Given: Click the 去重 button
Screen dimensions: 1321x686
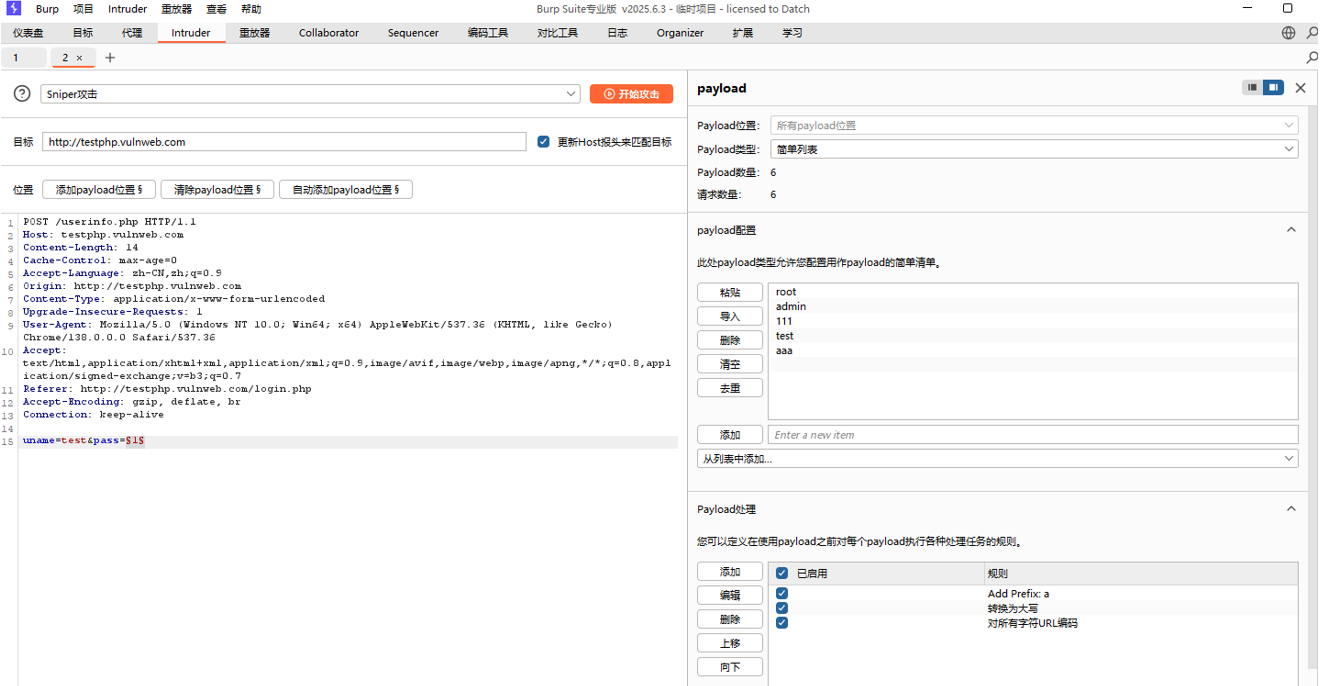Looking at the screenshot, I should (730, 388).
